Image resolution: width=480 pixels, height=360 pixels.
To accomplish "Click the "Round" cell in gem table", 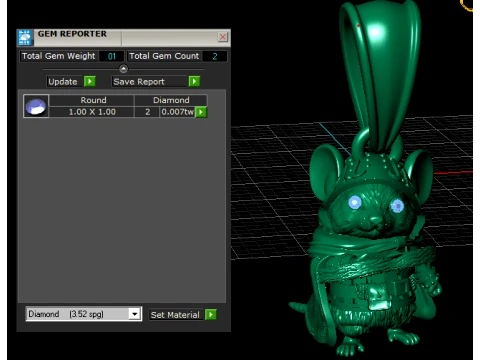I will click(x=93, y=100).
